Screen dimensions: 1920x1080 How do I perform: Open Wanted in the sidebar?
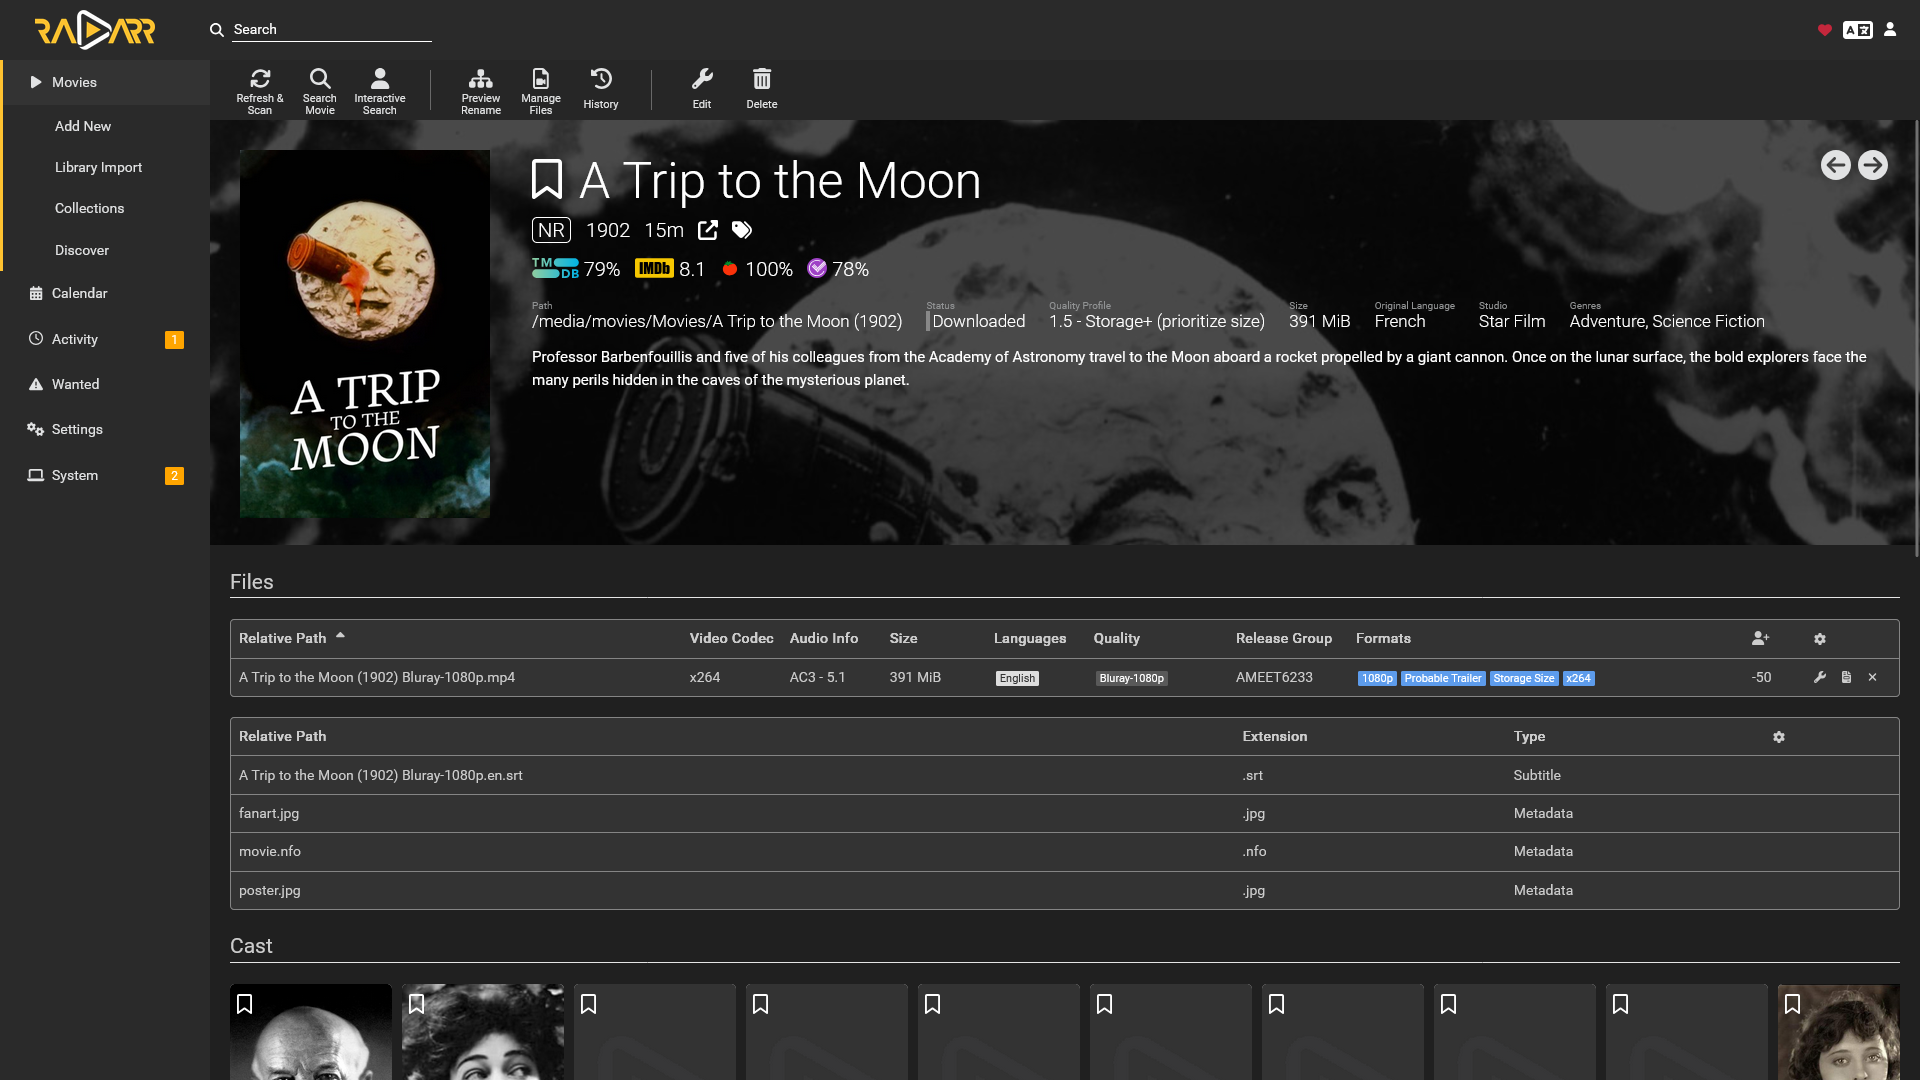(105, 384)
